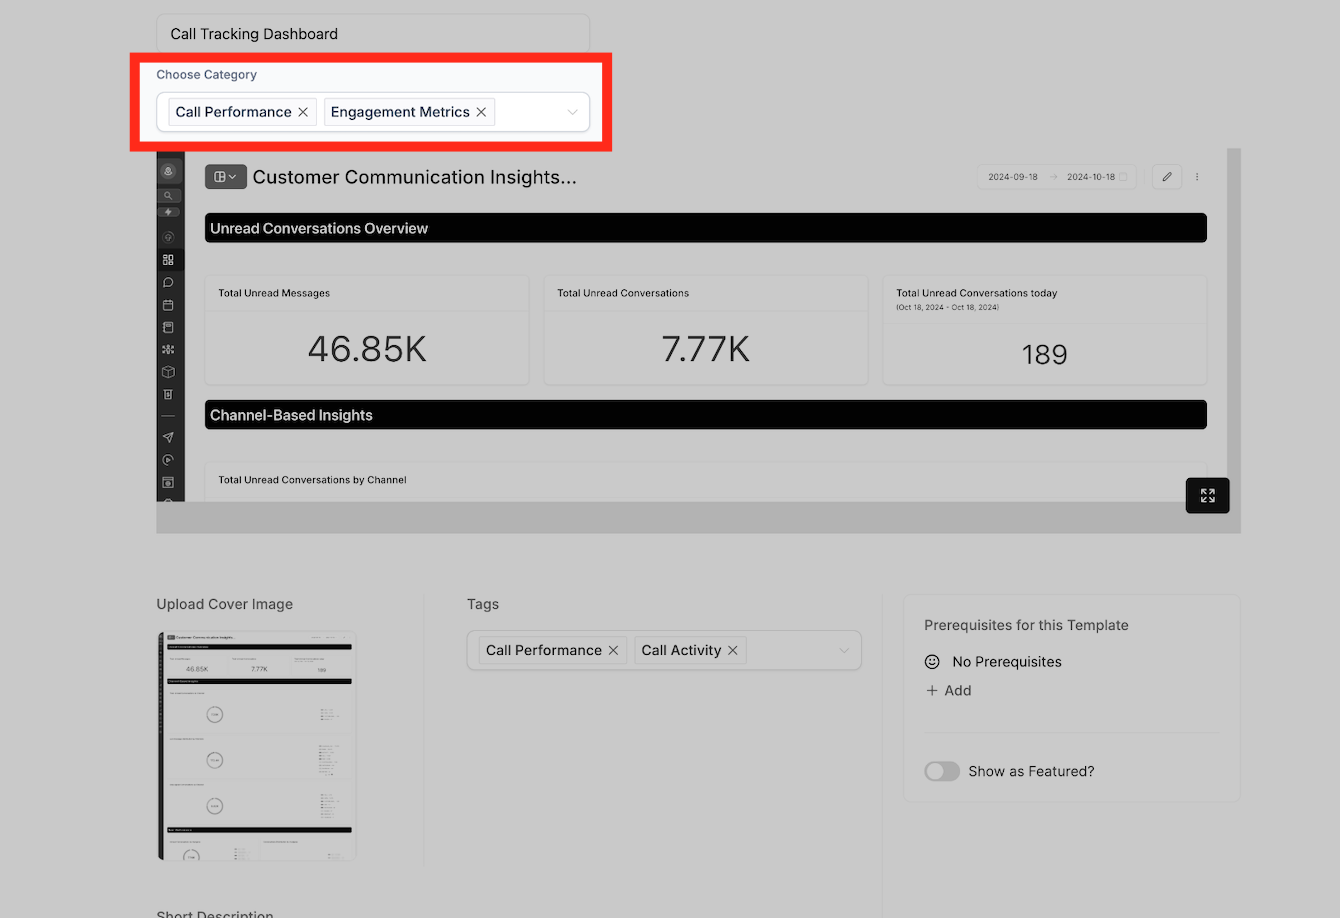Viewport: 1340px width, 918px height.
Task: Click the pencil edit icon beside the date range
Action: (x=1167, y=177)
